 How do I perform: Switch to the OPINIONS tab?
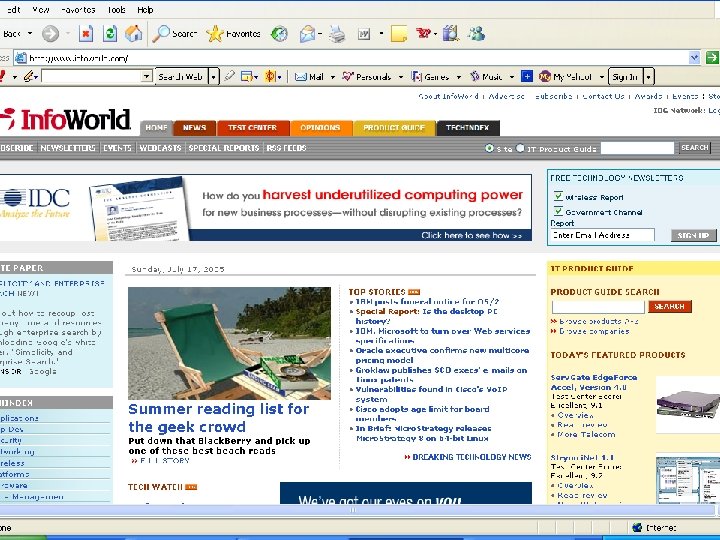point(321,128)
